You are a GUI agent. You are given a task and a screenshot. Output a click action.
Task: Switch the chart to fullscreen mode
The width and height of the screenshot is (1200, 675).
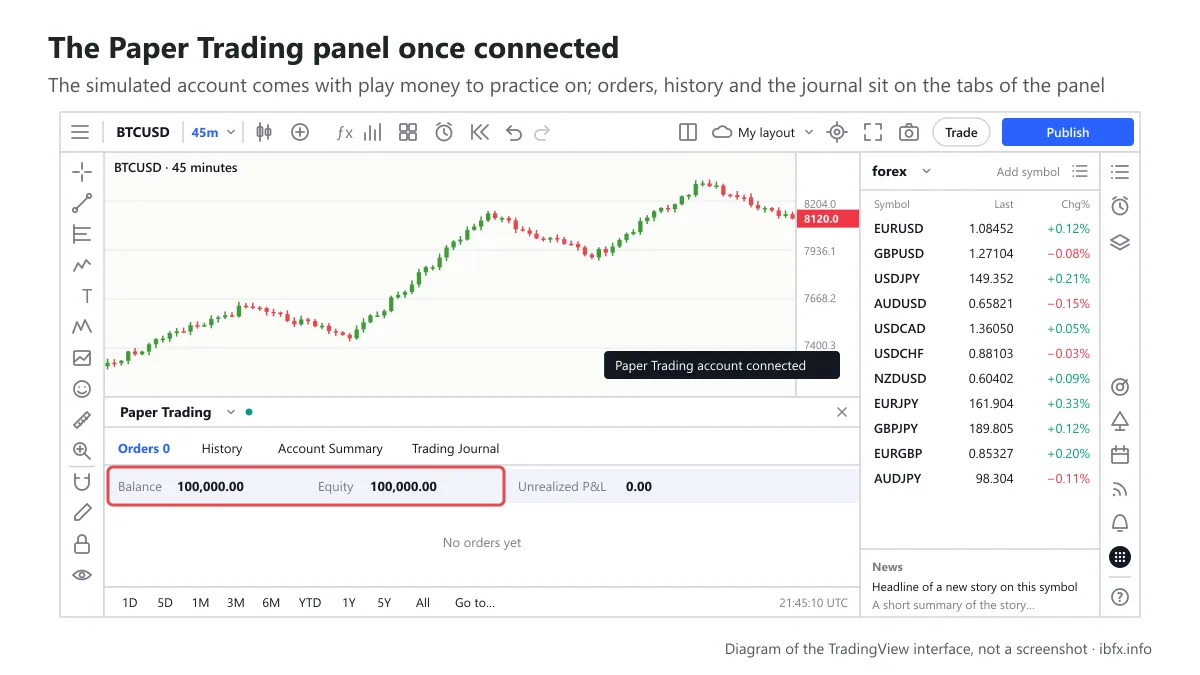pos(873,132)
